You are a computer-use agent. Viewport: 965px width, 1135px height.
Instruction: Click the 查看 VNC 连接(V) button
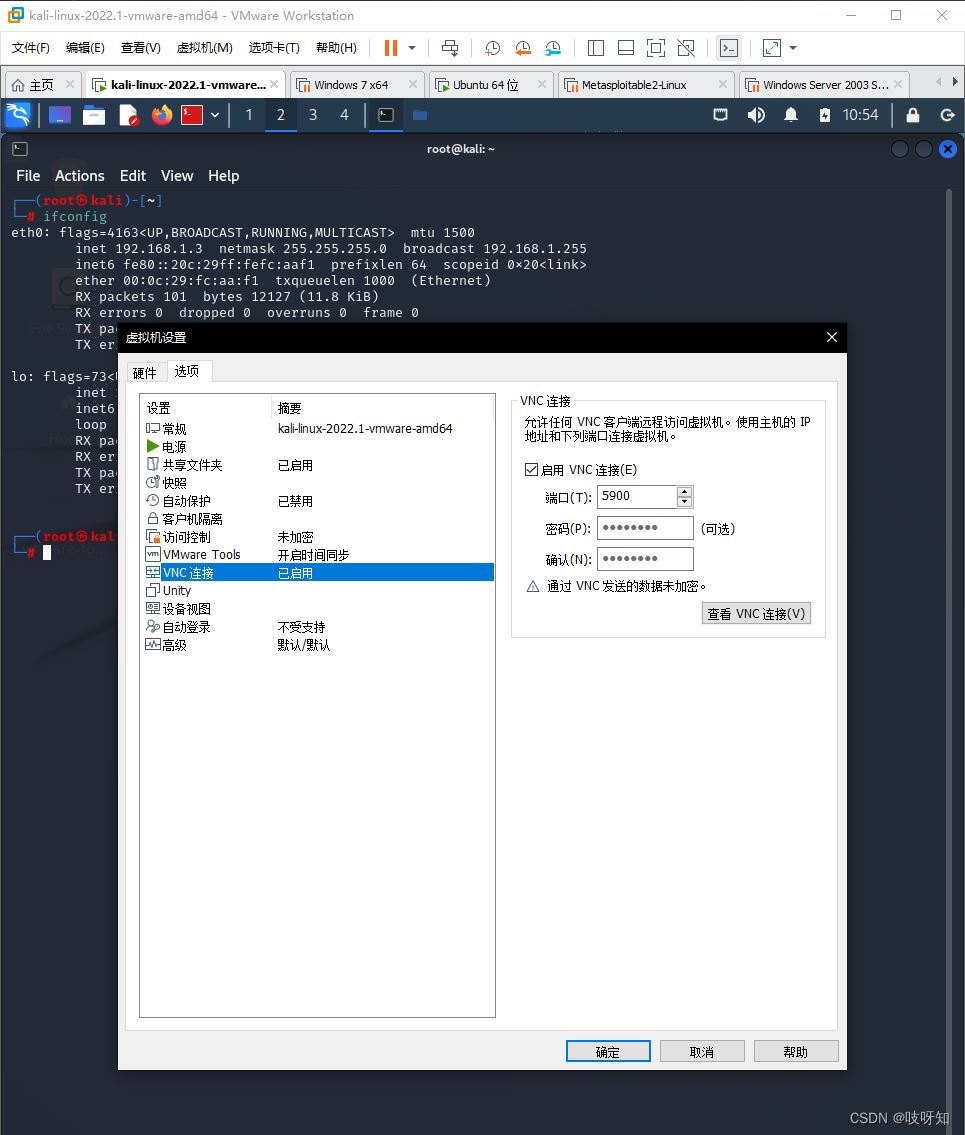click(x=756, y=614)
